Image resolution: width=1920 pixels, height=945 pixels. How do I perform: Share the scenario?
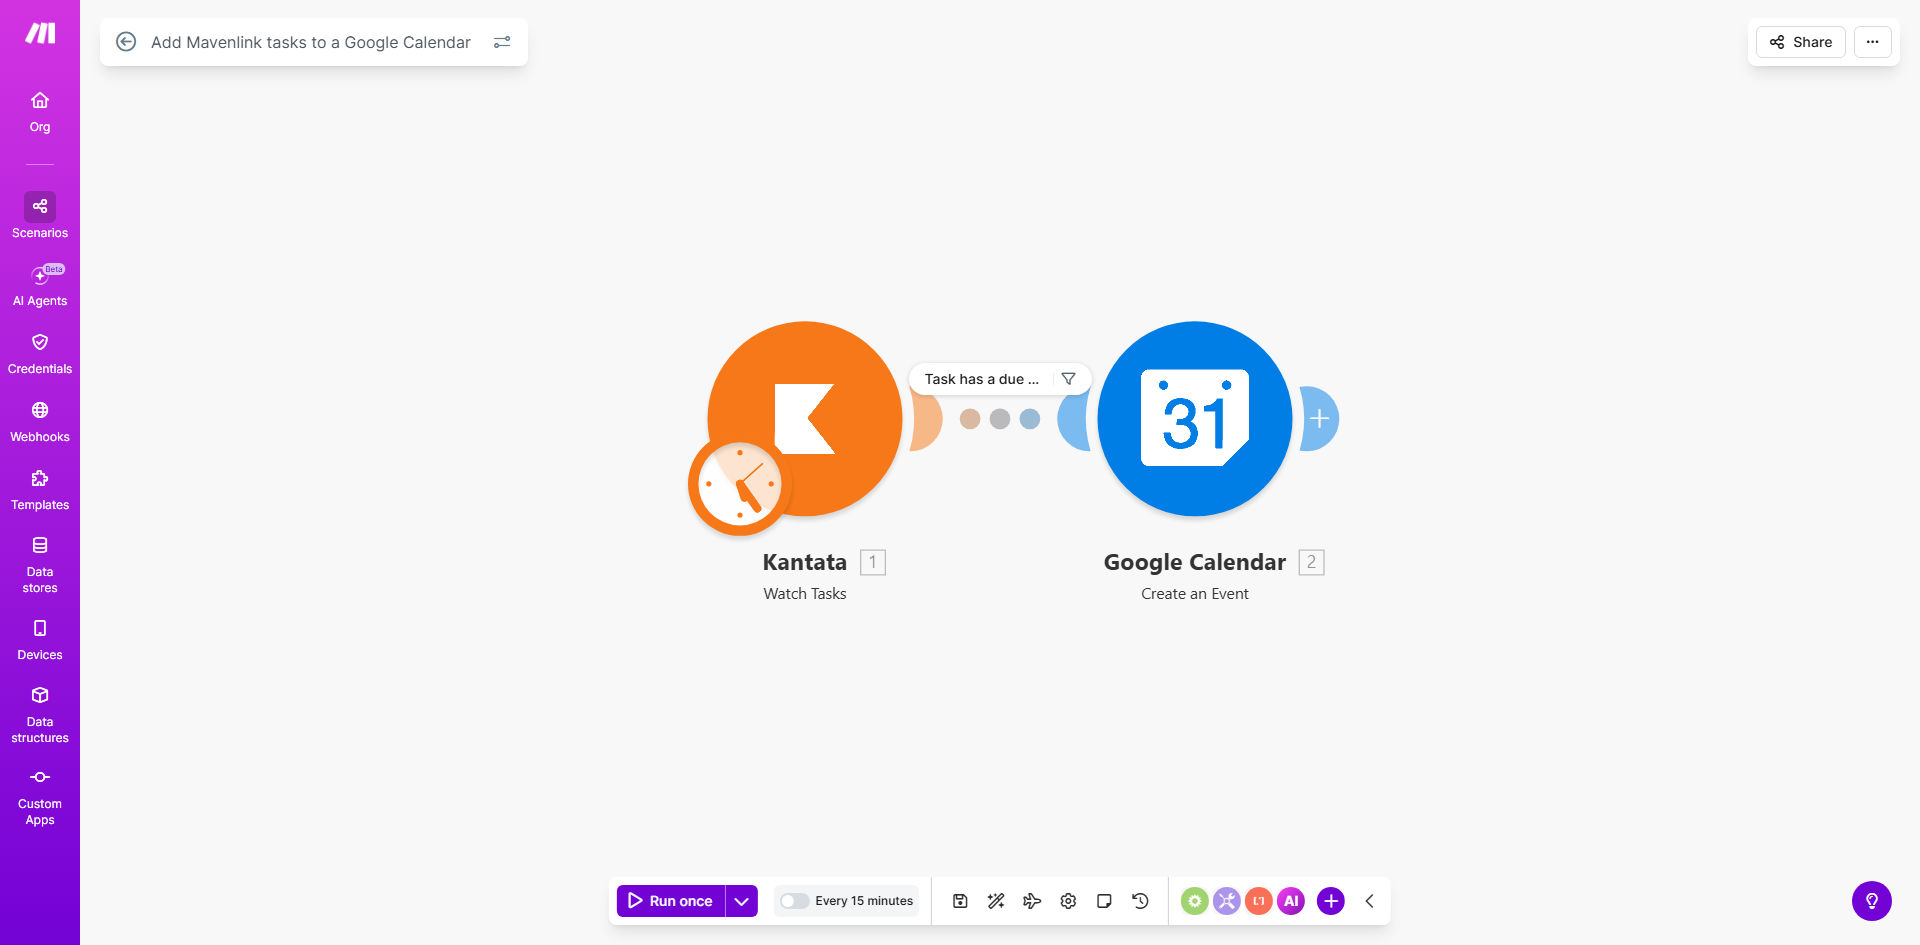click(x=1801, y=42)
